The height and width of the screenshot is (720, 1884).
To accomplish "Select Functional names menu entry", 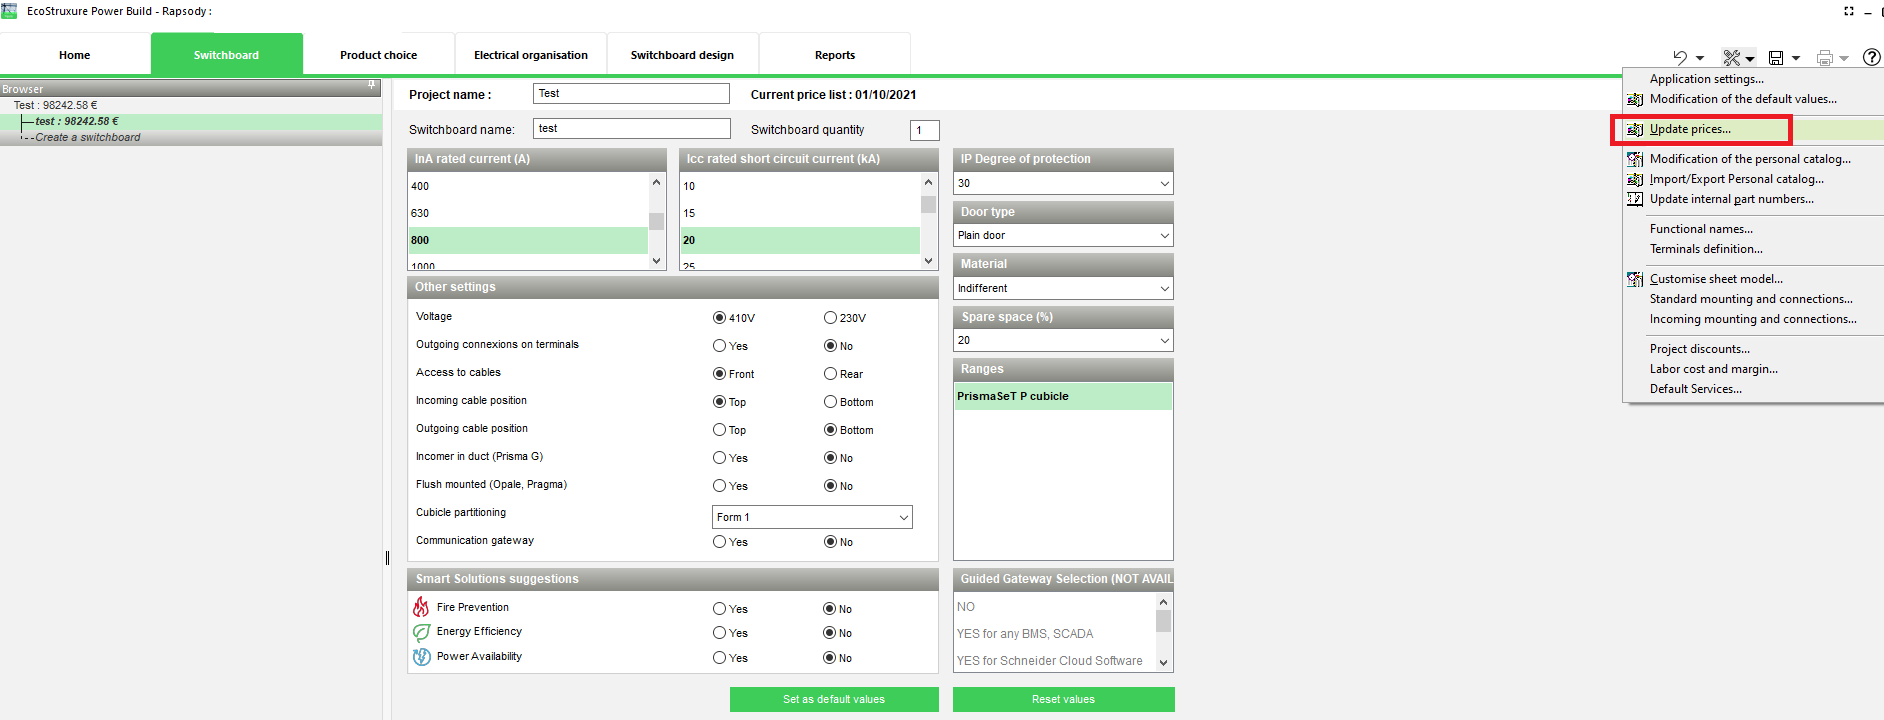I will [1701, 229].
